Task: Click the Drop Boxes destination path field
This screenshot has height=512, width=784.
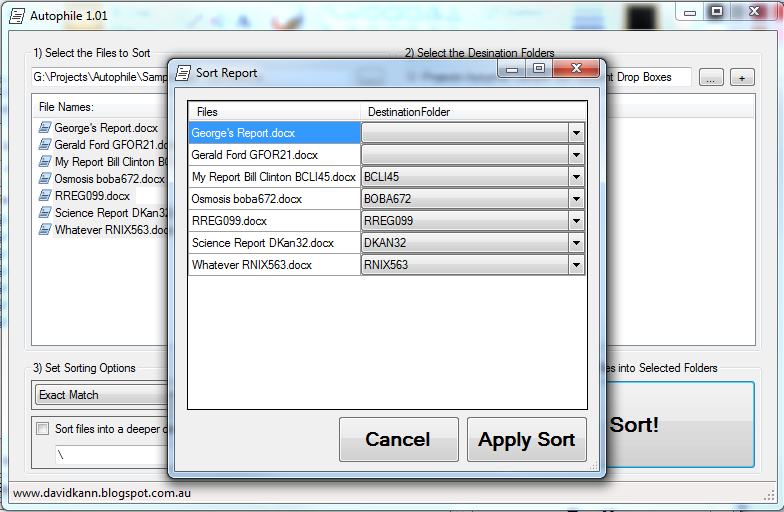Action: tap(648, 77)
